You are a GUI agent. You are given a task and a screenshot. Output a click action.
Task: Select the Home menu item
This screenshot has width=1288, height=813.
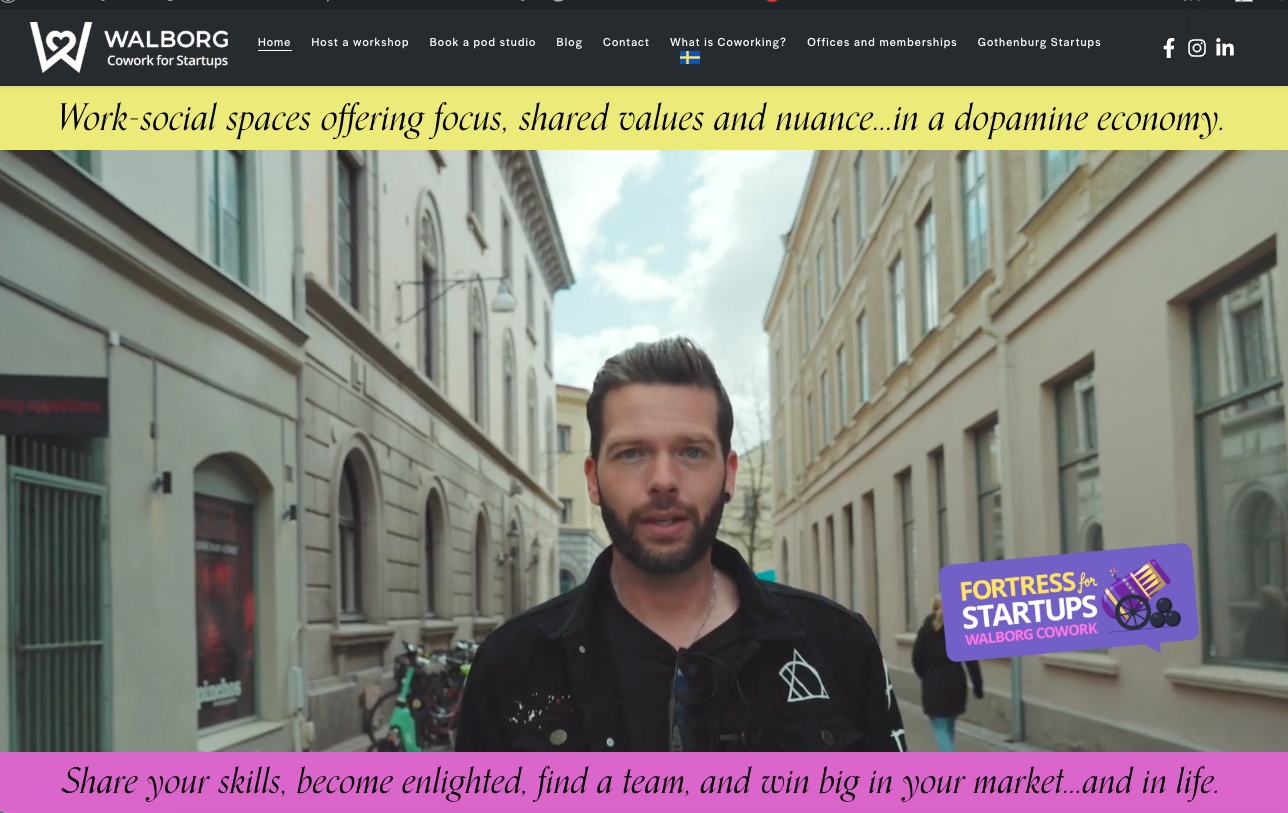coord(274,42)
